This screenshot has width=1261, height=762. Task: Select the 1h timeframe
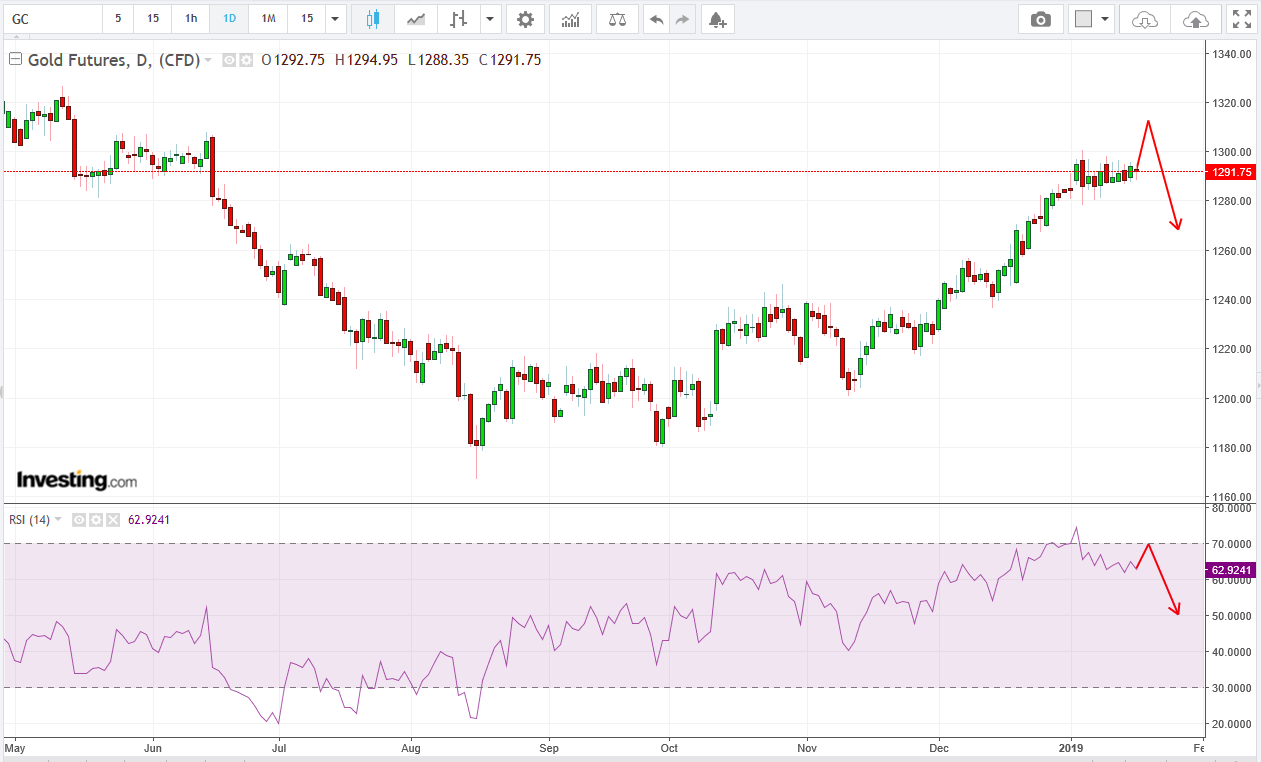tap(190, 19)
